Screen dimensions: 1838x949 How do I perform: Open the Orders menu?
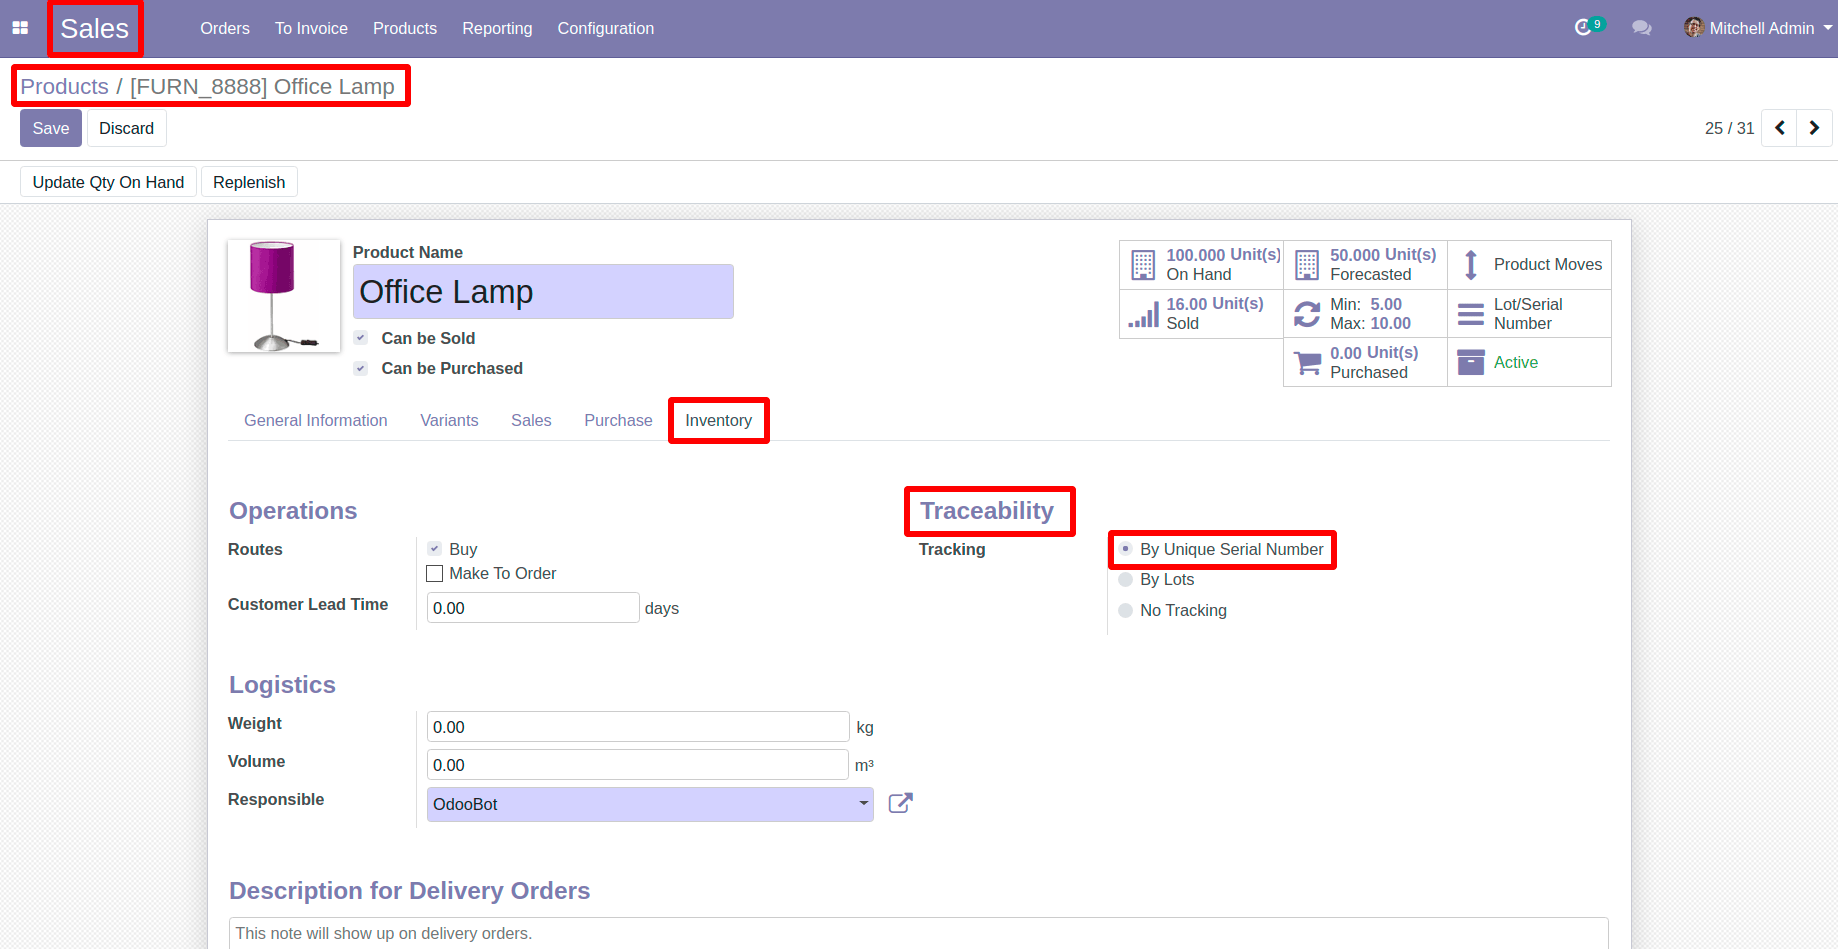pos(225,28)
